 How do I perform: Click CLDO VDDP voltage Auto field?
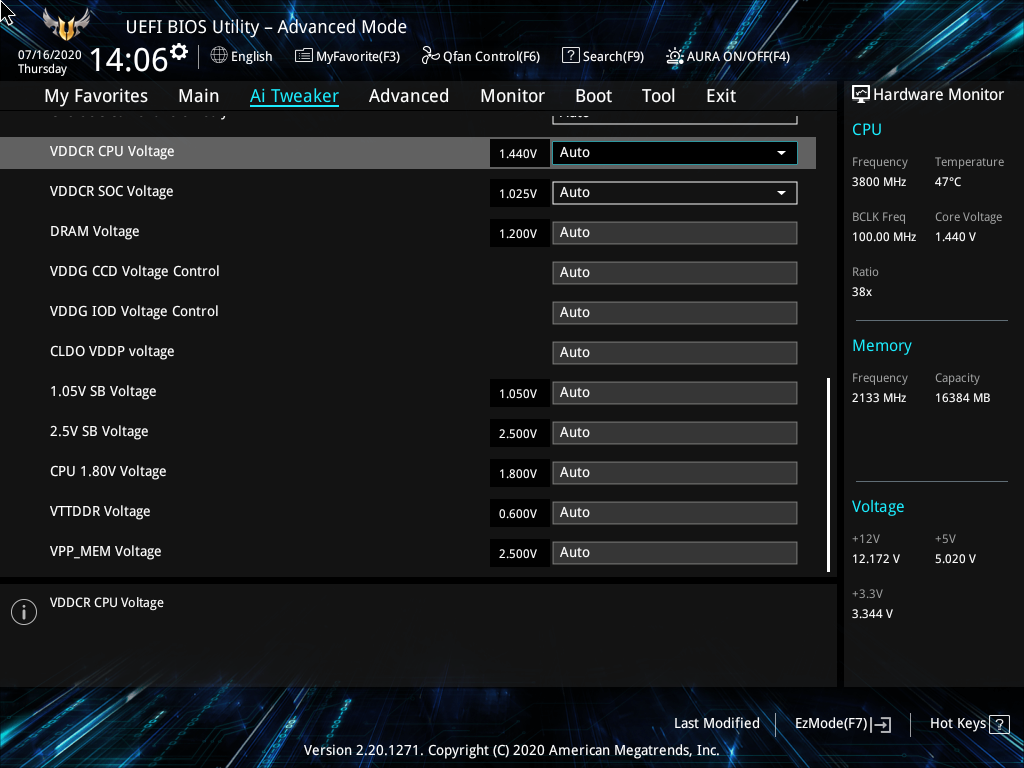(675, 353)
